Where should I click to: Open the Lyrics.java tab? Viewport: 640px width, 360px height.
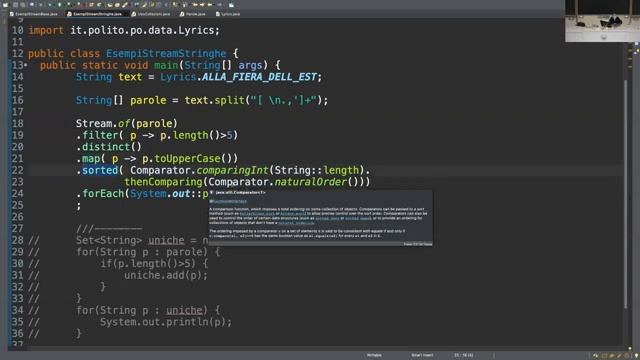[228, 14]
